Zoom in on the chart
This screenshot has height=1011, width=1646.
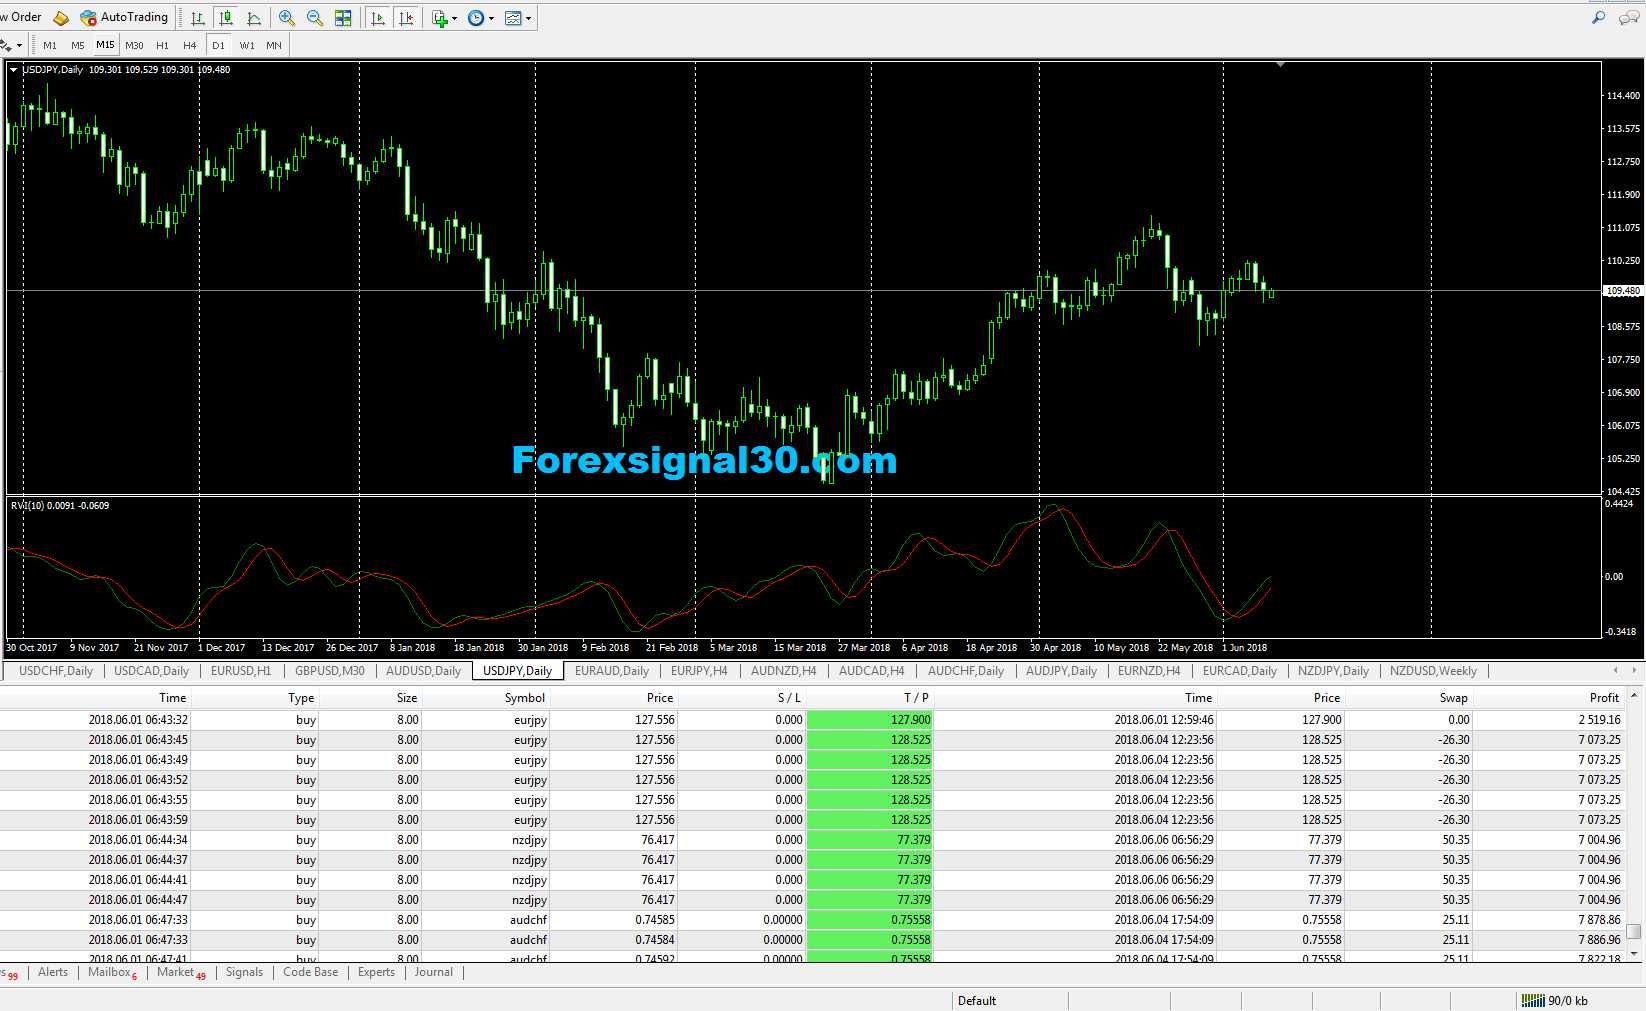coord(286,17)
